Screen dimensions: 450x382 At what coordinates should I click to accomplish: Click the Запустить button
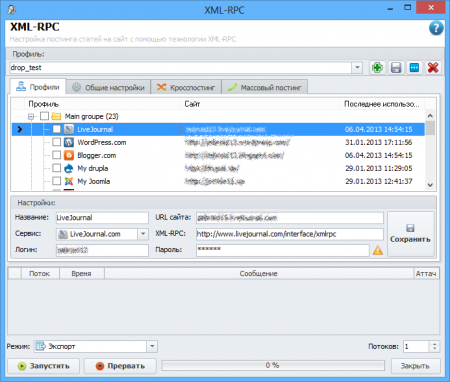click(44, 366)
